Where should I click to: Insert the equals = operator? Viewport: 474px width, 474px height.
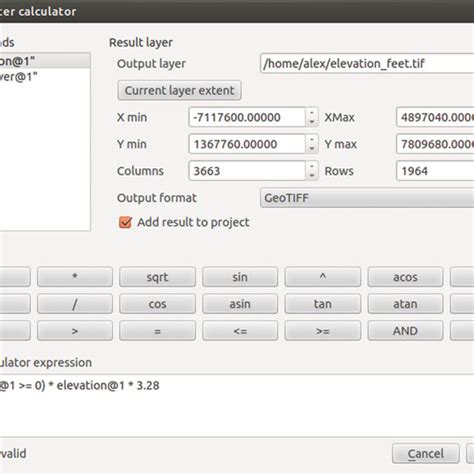pyautogui.click(x=157, y=331)
